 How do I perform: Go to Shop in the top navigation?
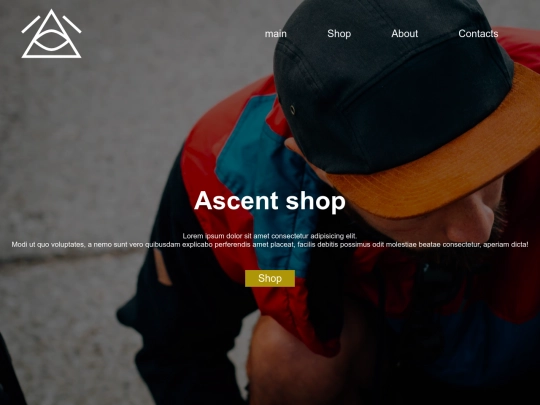click(x=339, y=33)
